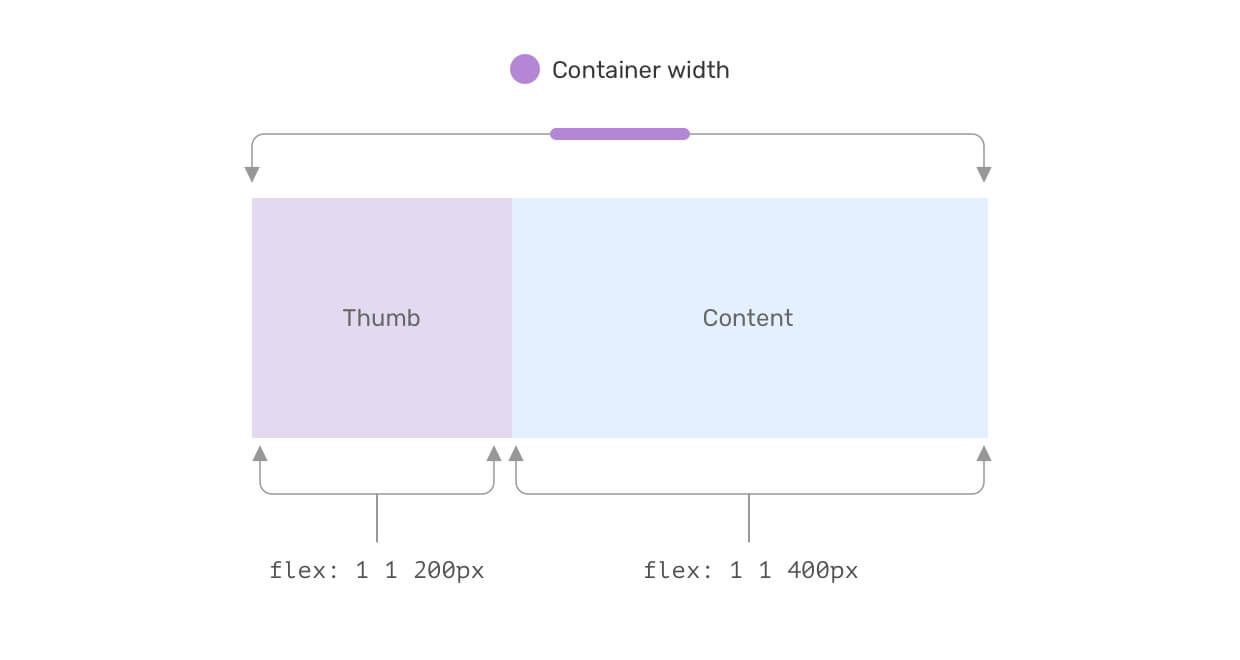This screenshot has width=1240, height=660.
Task: Click the top-left downward arrowhead above Thumb
Action: [x=252, y=174]
